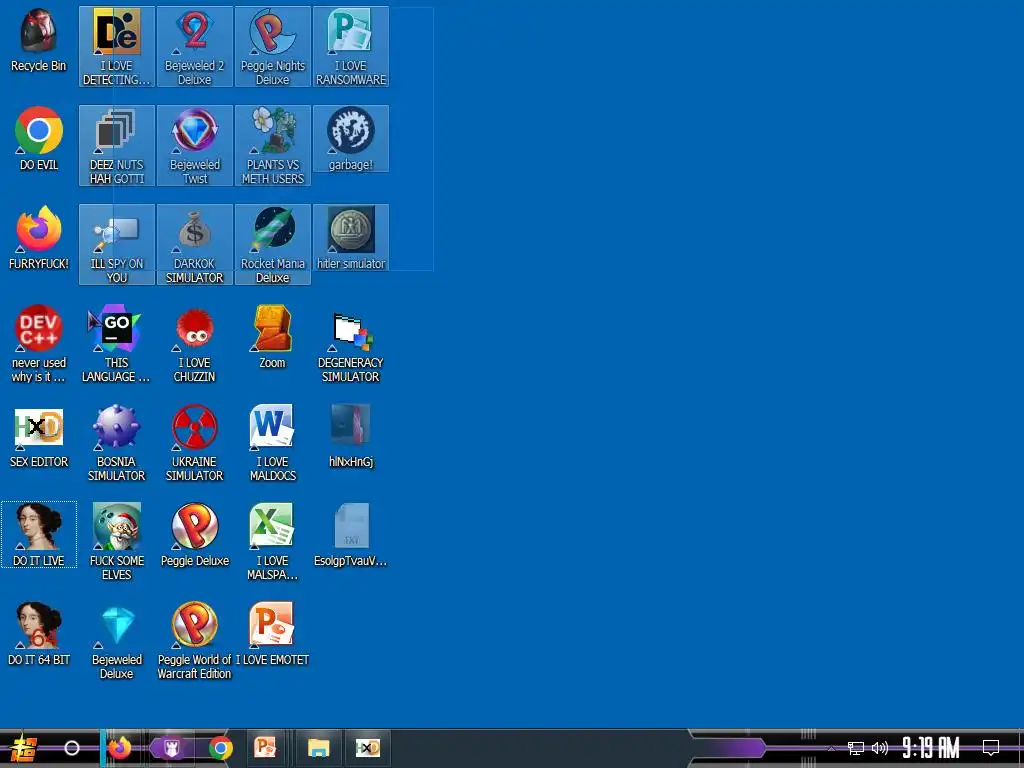
Task: Select the garbage! desktop shortcut
Action: pyautogui.click(x=351, y=139)
